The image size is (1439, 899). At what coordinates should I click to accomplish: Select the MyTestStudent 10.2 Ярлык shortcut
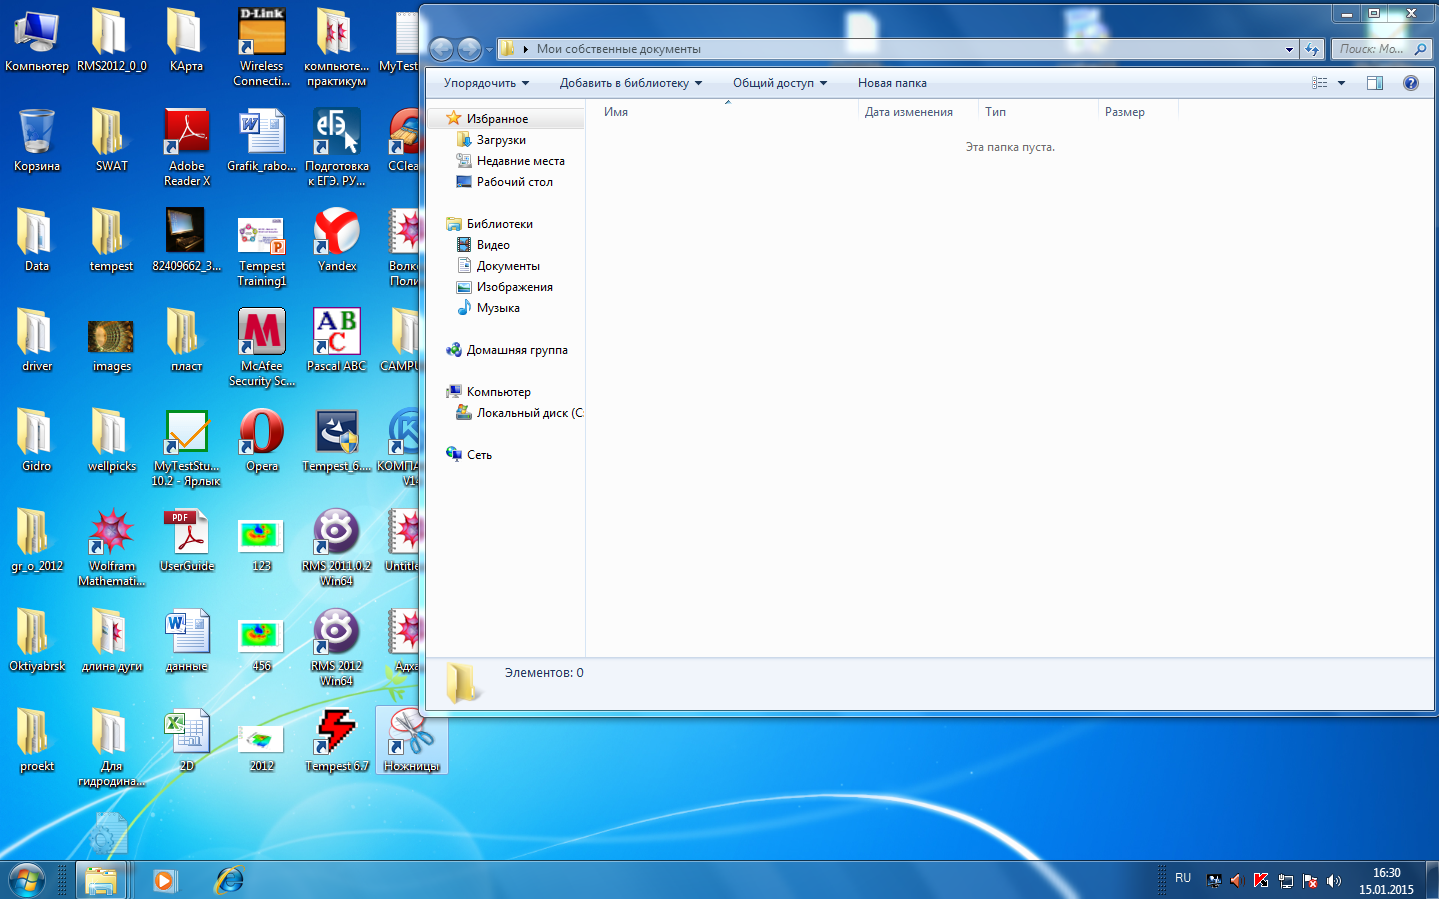pos(187,447)
